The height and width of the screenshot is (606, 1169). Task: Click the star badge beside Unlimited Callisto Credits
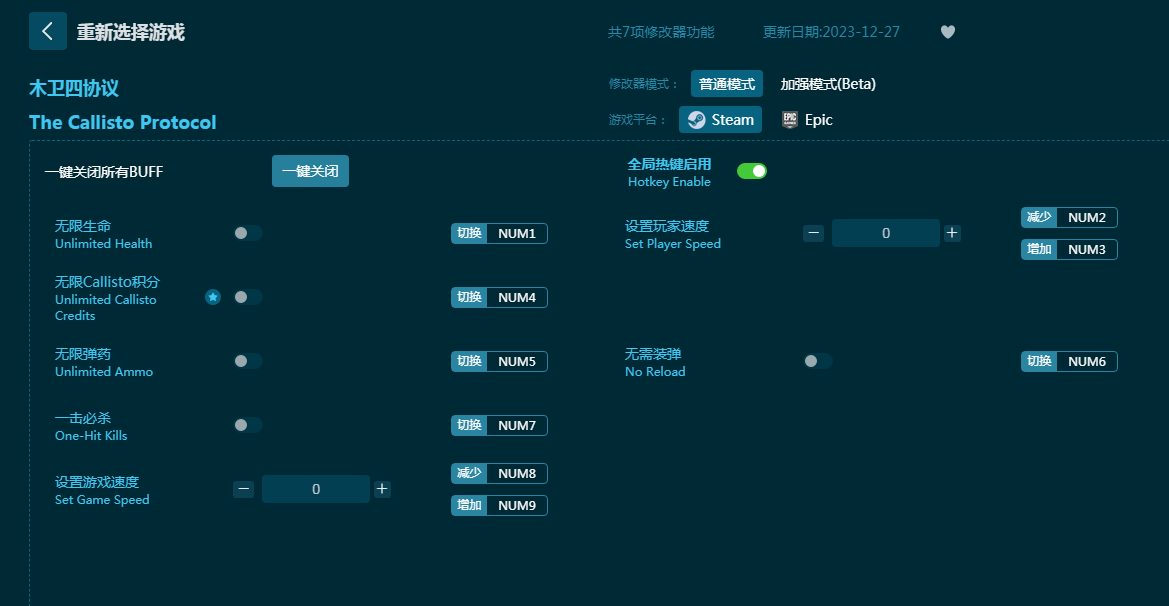pyautogui.click(x=213, y=297)
